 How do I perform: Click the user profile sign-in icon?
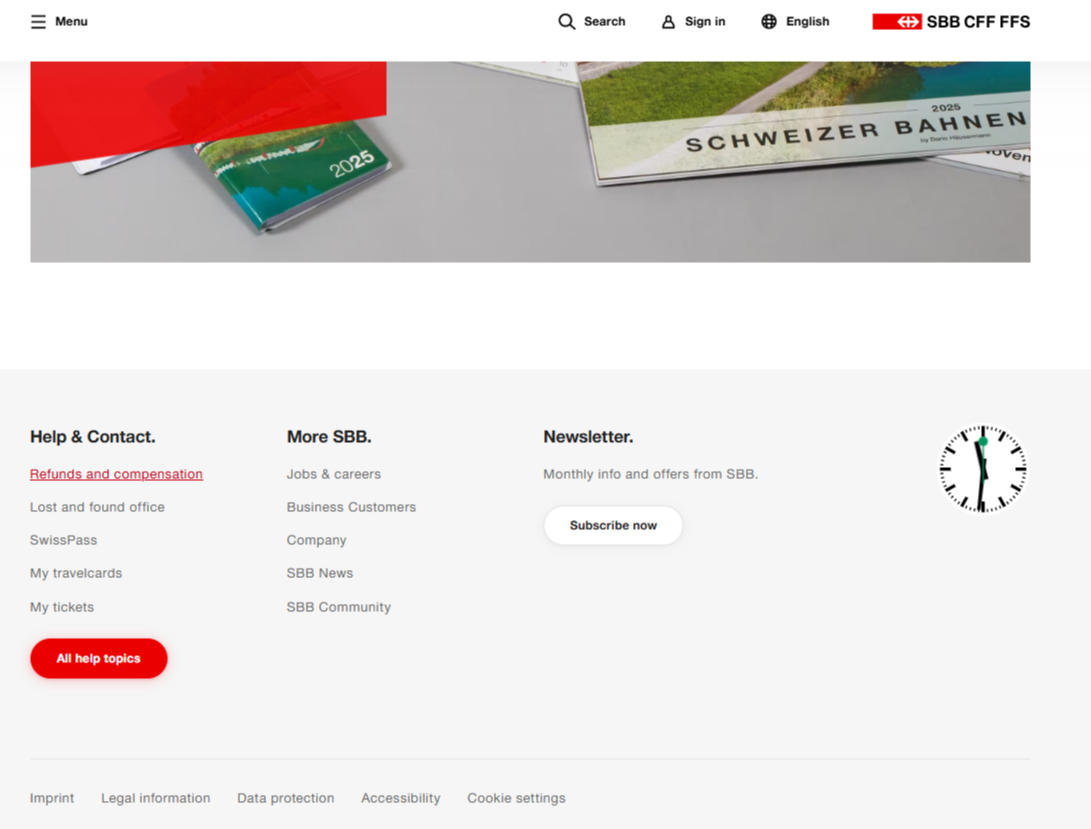pos(668,22)
